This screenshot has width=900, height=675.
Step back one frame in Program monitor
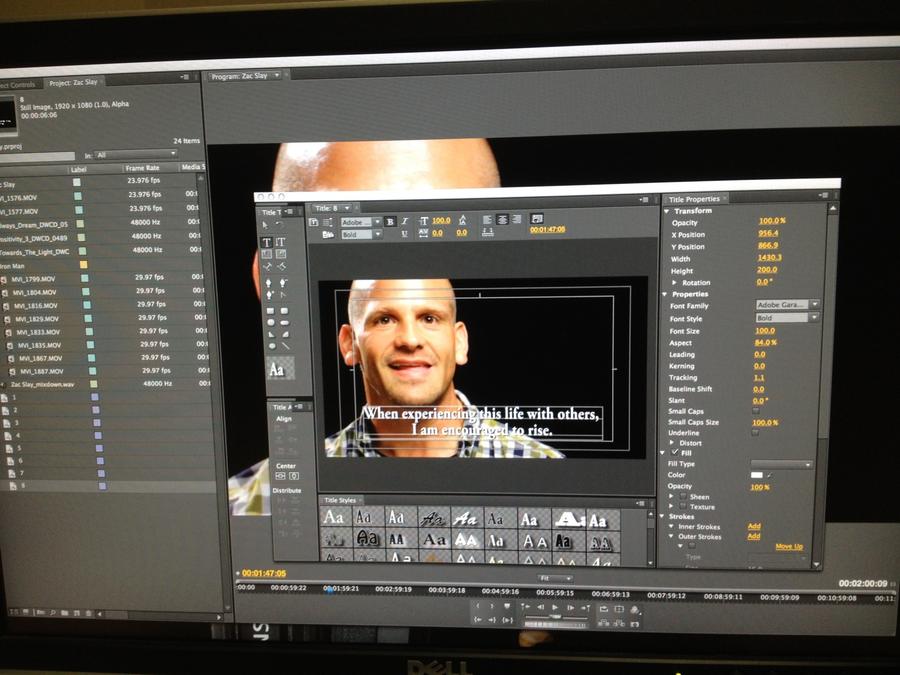click(x=541, y=607)
